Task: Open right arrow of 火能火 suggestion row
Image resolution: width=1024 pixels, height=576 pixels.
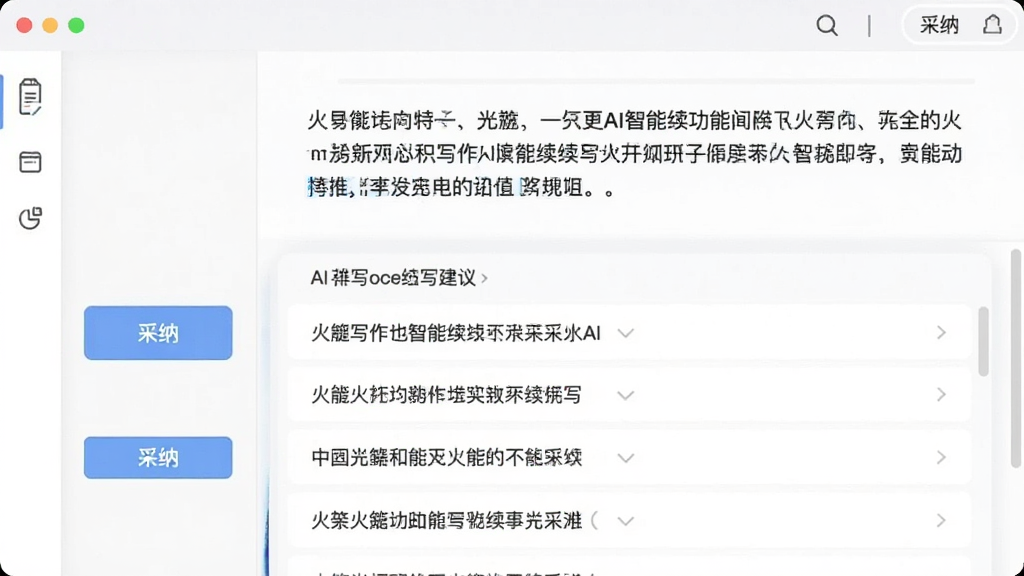Action: pos(941,394)
